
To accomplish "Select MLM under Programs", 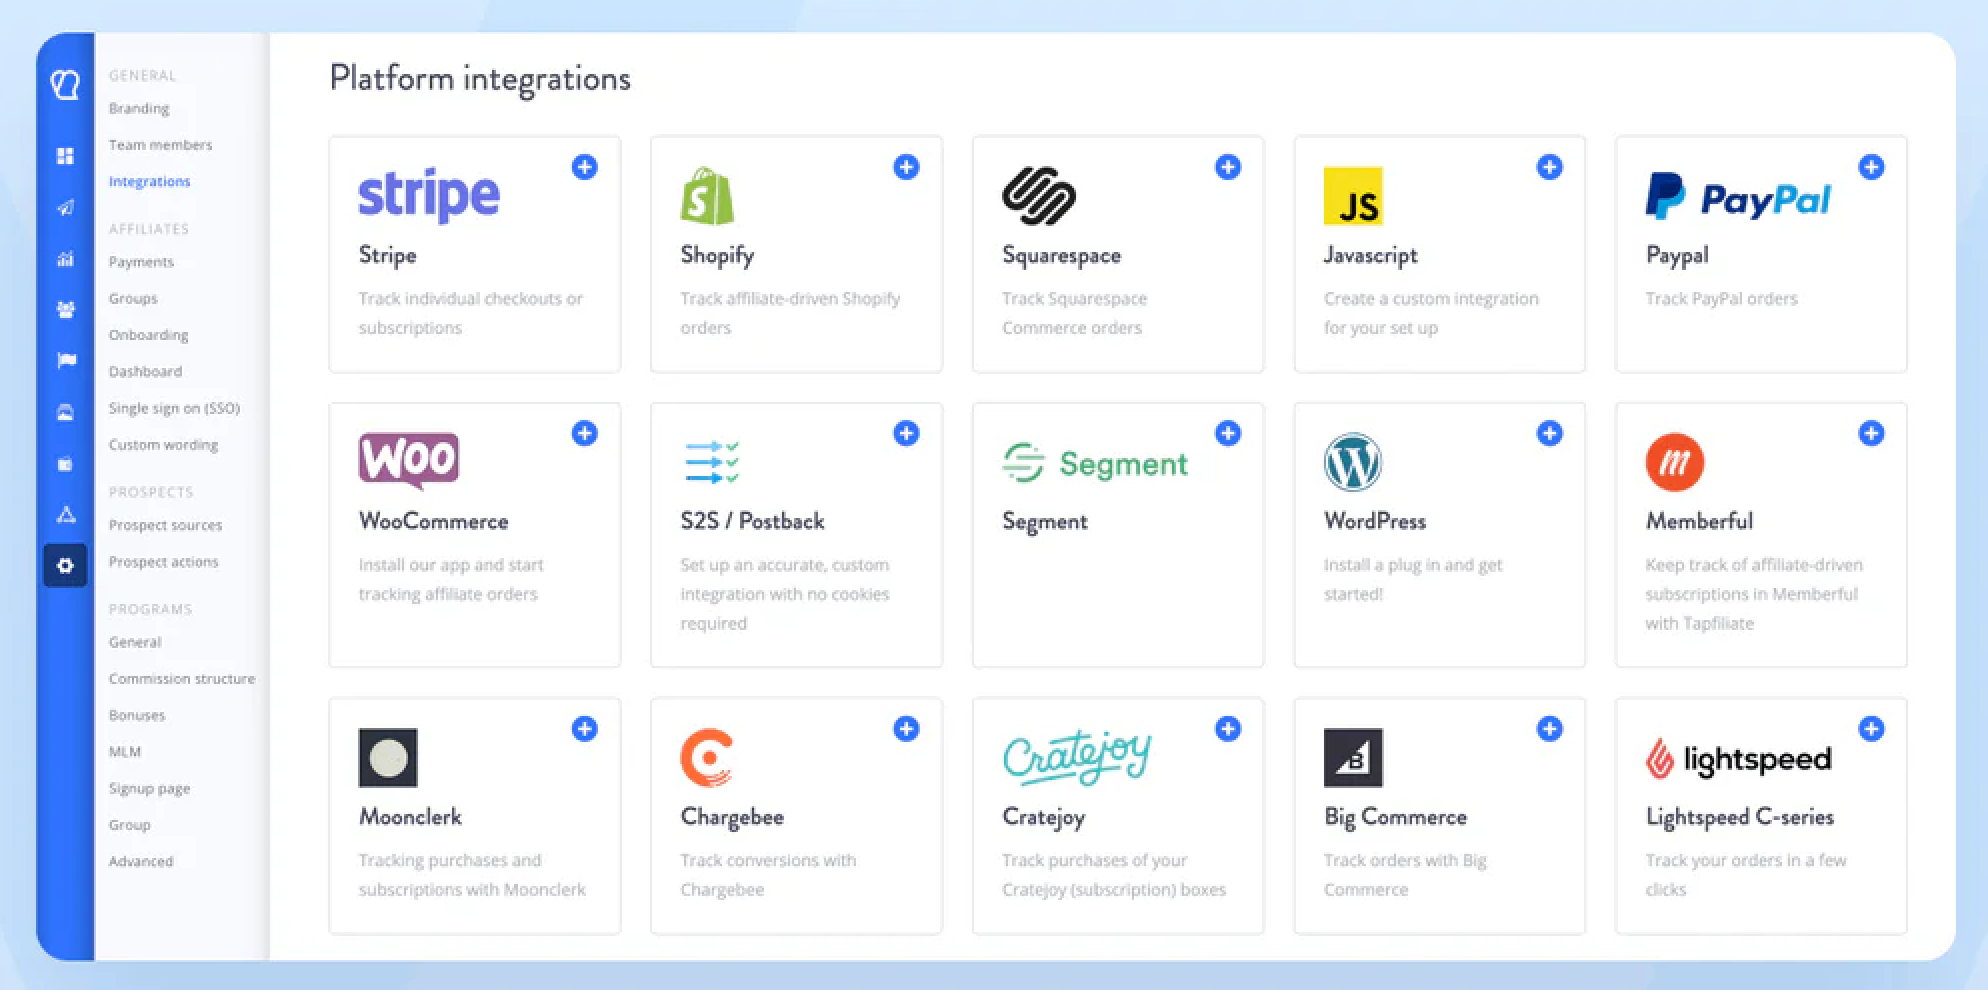I will [125, 752].
